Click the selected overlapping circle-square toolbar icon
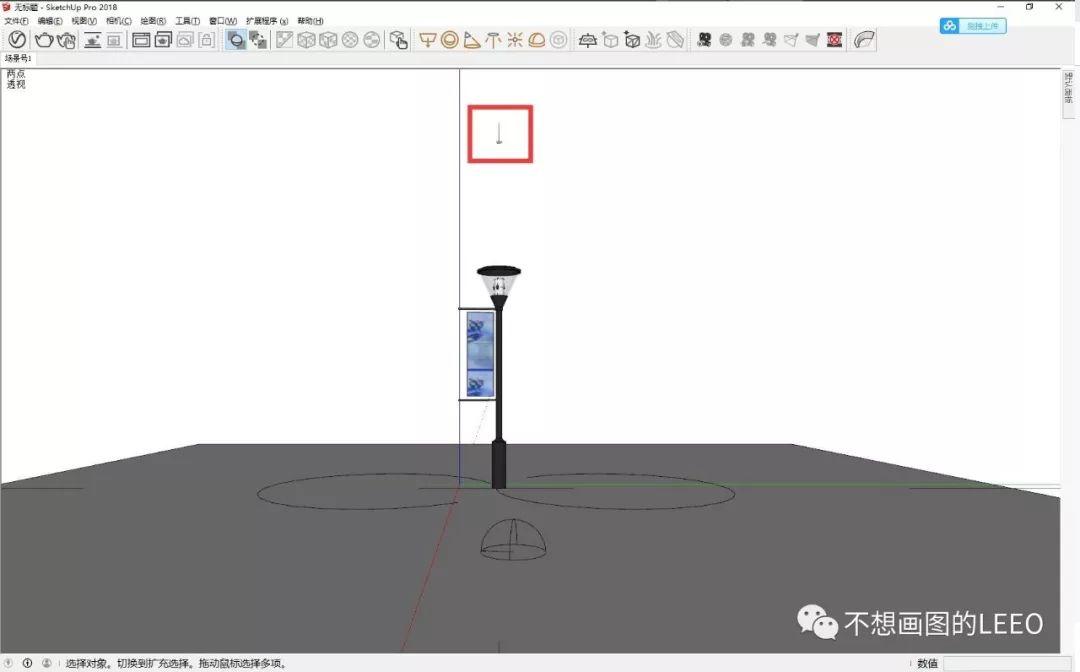This screenshot has width=1080, height=672. [x=236, y=40]
